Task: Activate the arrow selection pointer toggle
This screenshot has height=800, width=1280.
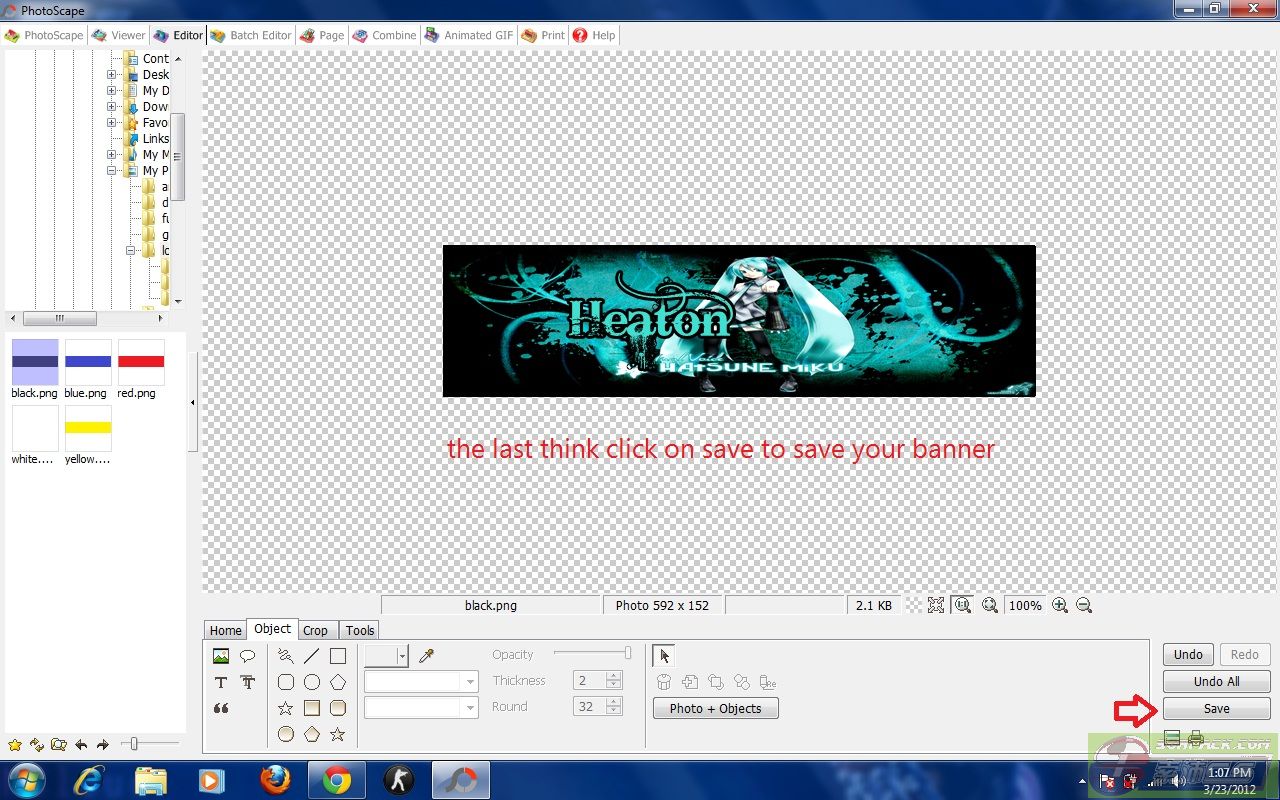Action: click(664, 656)
